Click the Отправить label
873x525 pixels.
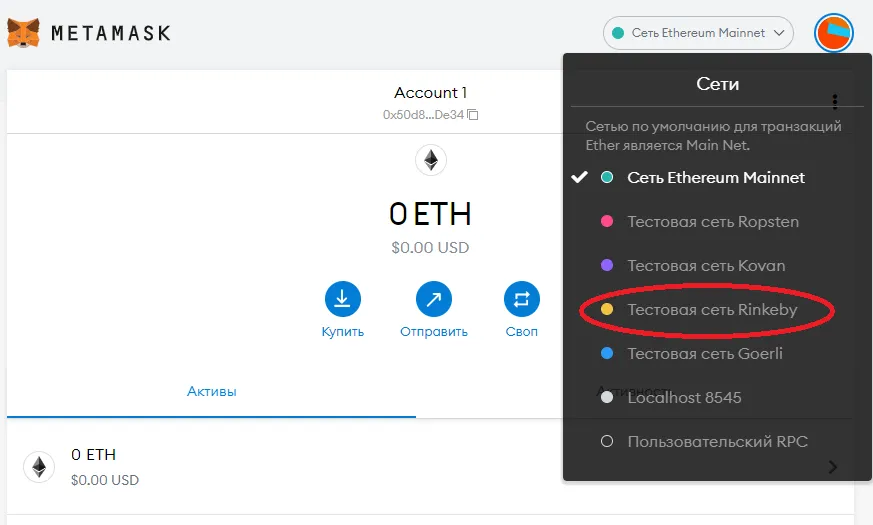click(x=434, y=332)
